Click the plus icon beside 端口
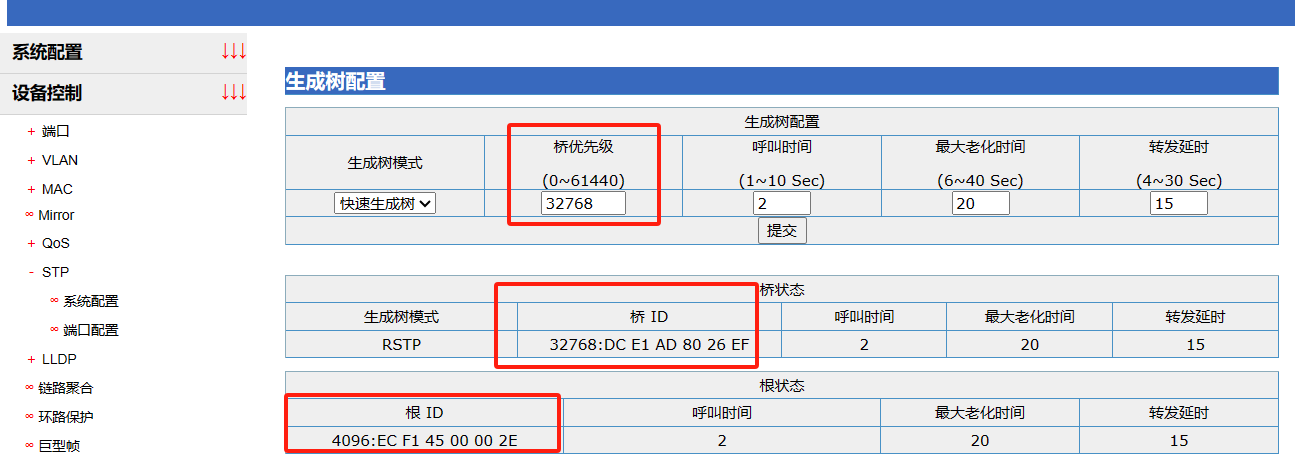 pos(31,131)
